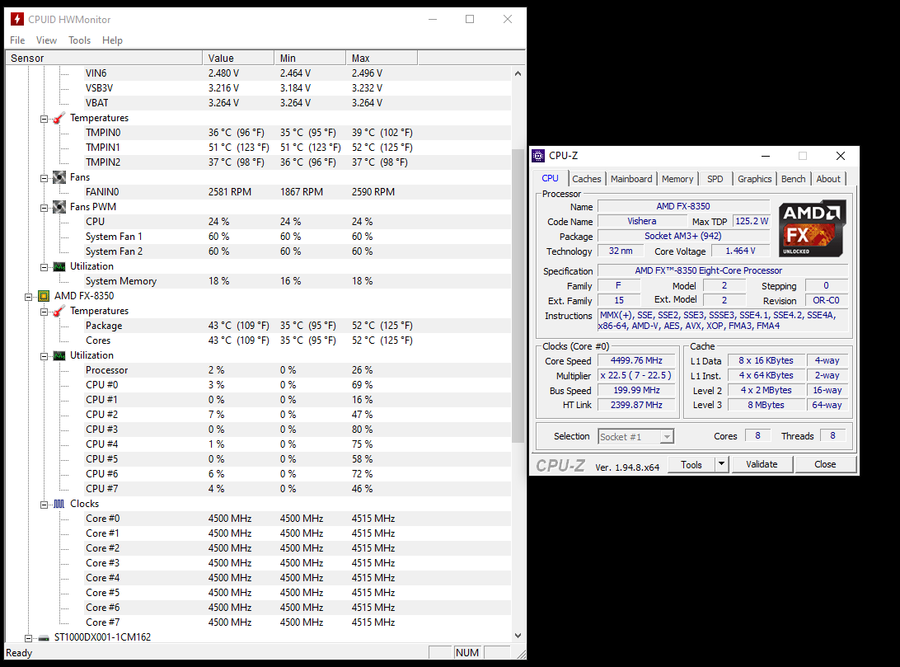Collapse the Fans tree node
Screen dimensions: 900x667
tap(44, 178)
